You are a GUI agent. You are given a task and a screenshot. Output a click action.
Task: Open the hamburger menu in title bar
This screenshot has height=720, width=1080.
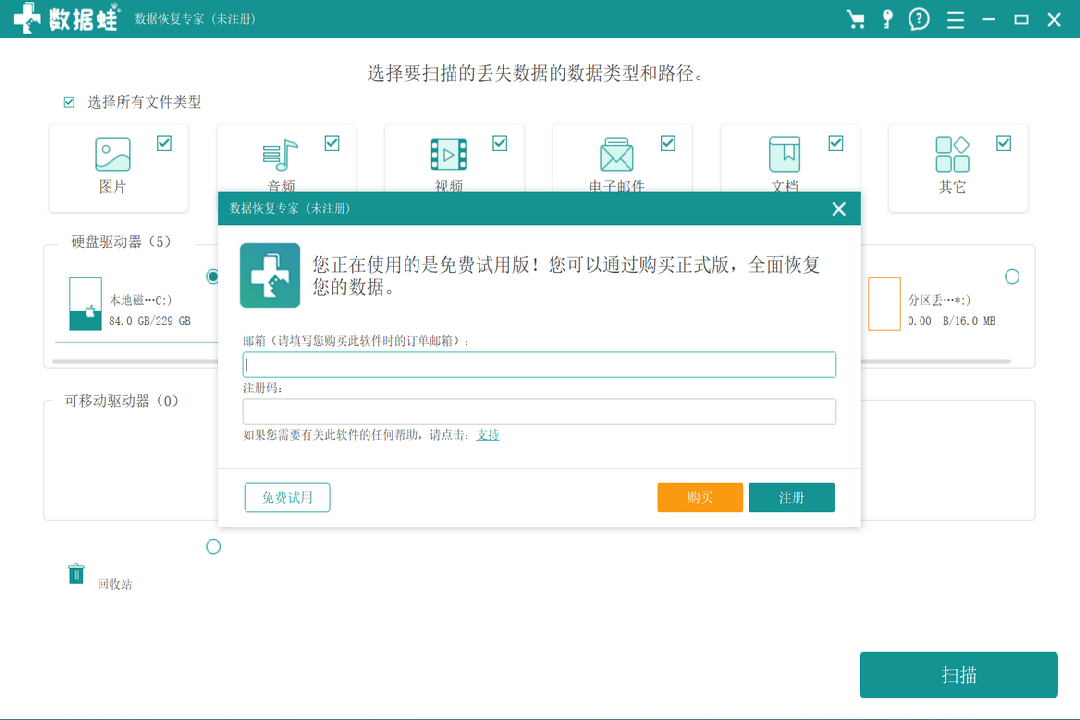pyautogui.click(x=955, y=19)
